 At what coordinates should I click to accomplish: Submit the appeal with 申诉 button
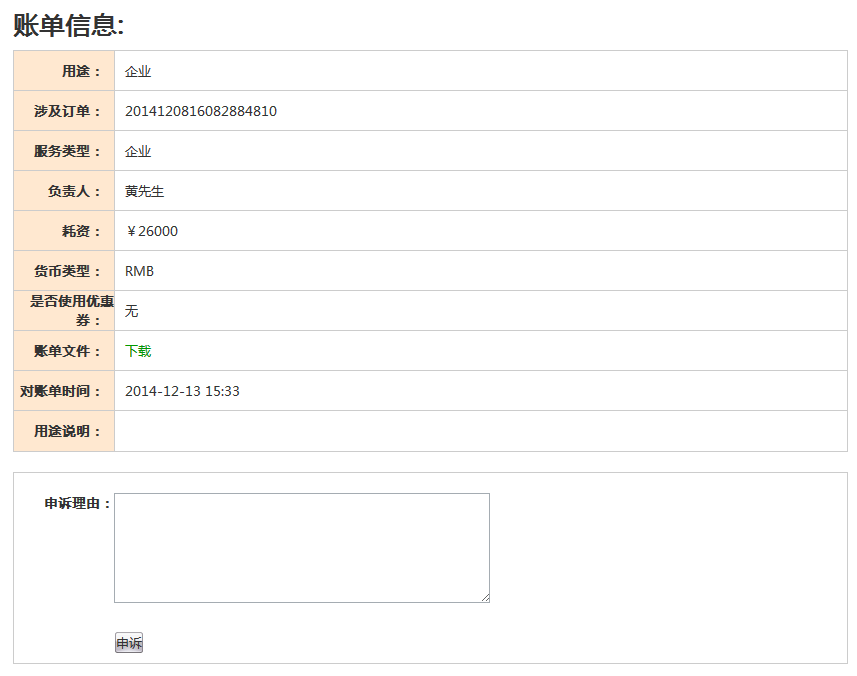pyautogui.click(x=129, y=643)
